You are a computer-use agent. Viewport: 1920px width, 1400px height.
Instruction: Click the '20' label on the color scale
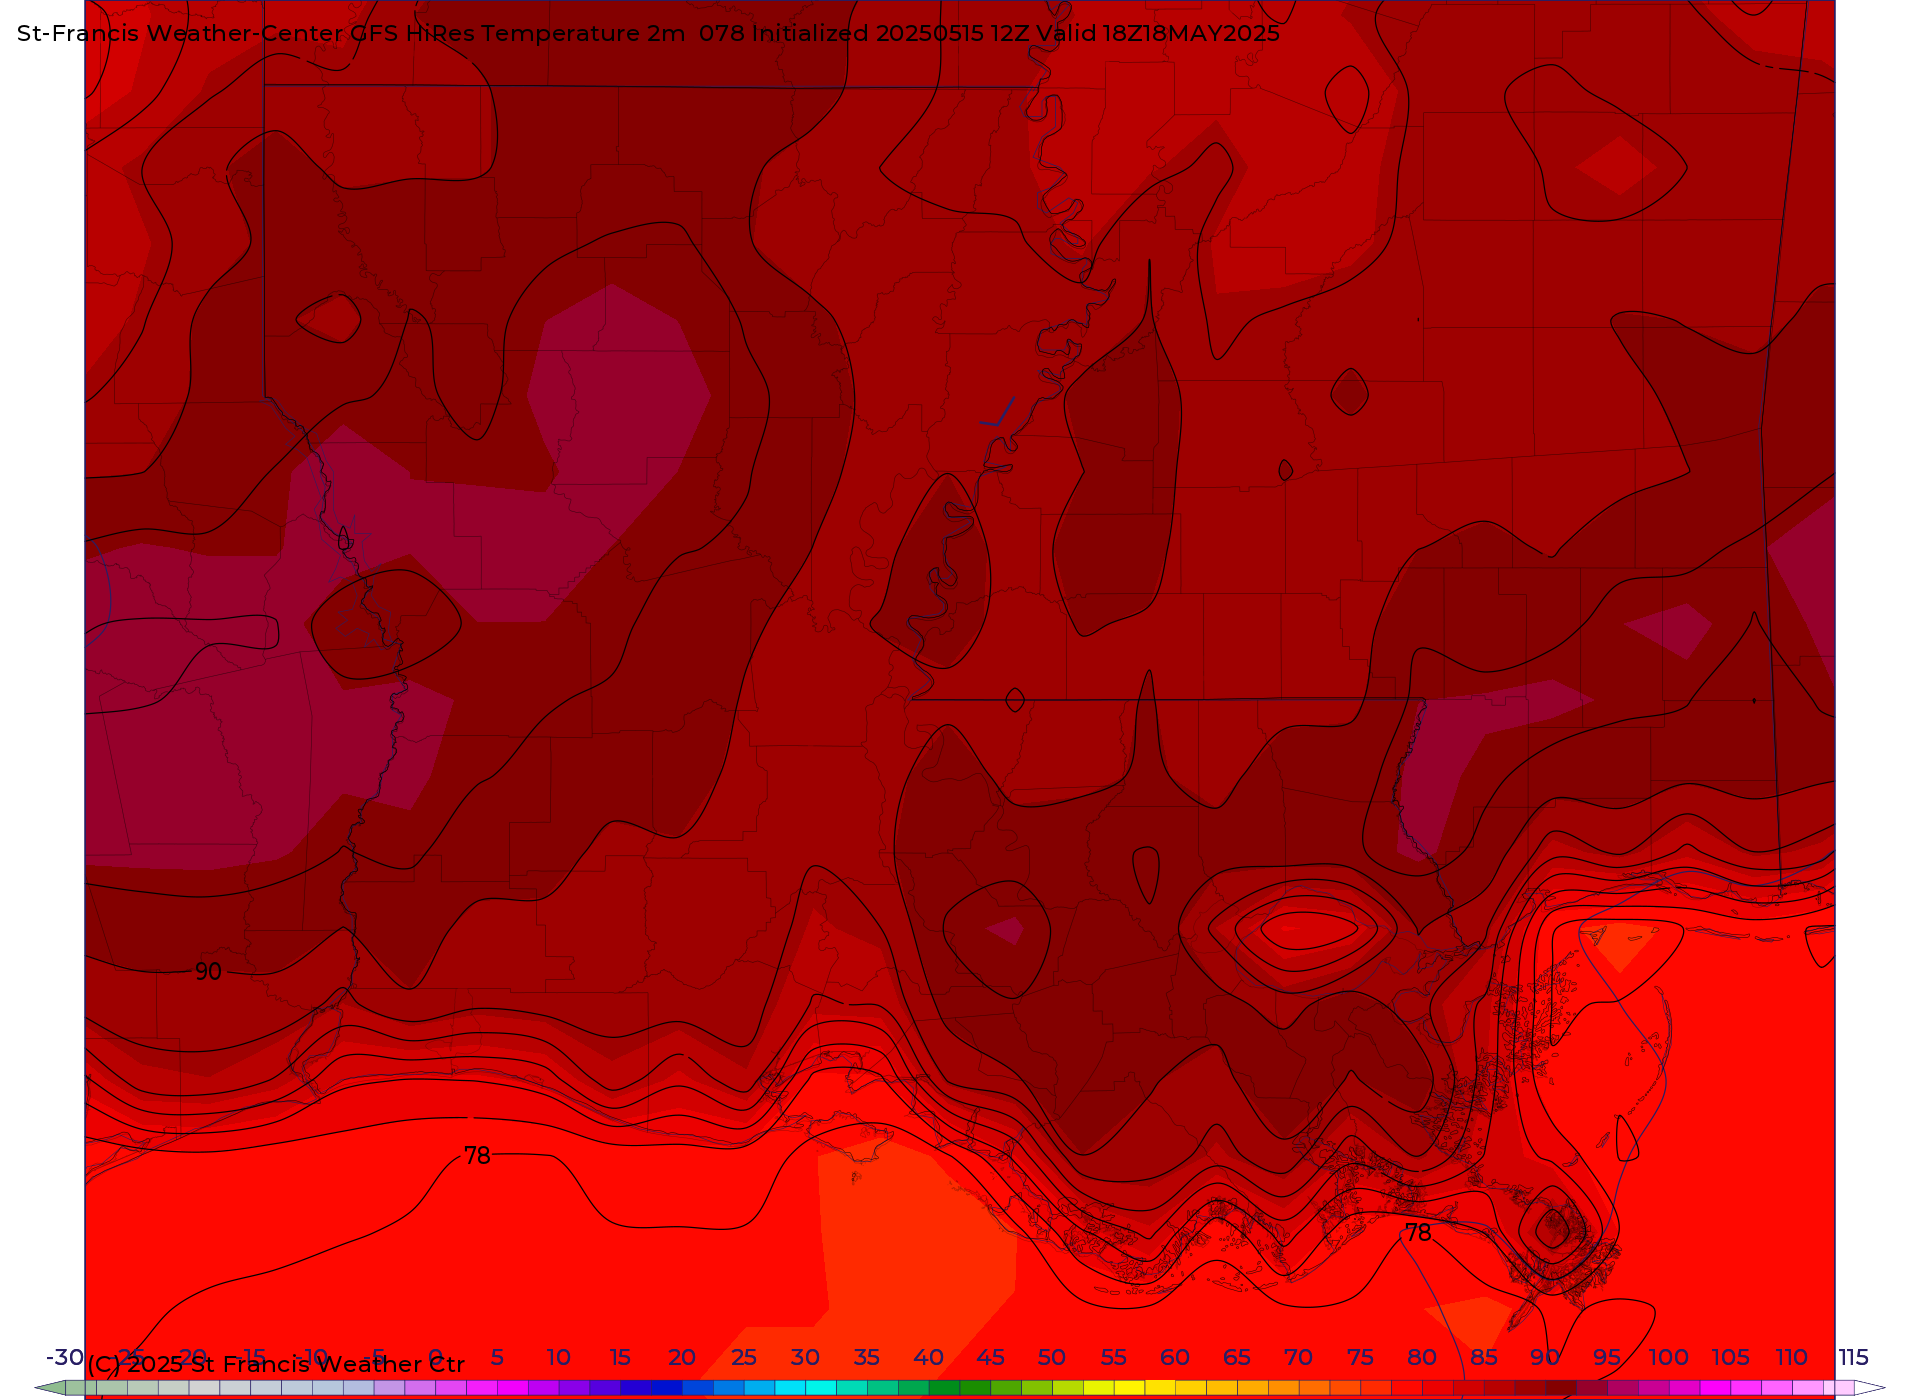[x=682, y=1357]
